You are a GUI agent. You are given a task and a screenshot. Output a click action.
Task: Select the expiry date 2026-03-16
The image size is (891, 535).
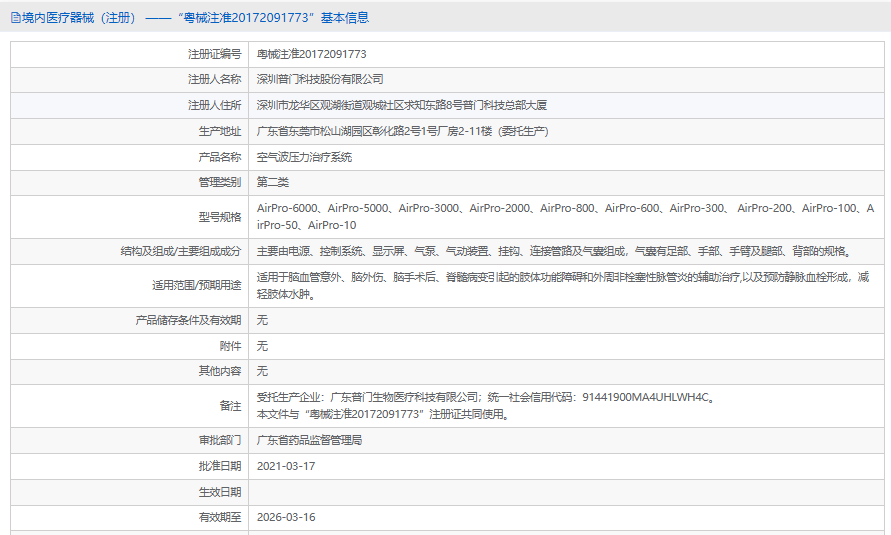[x=286, y=518]
